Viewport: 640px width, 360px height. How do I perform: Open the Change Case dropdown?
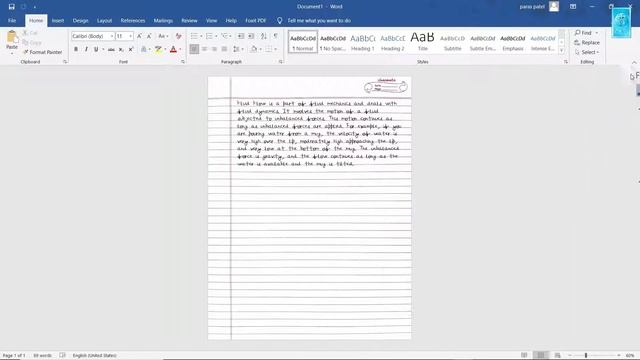pyautogui.click(x=163, y=36)
